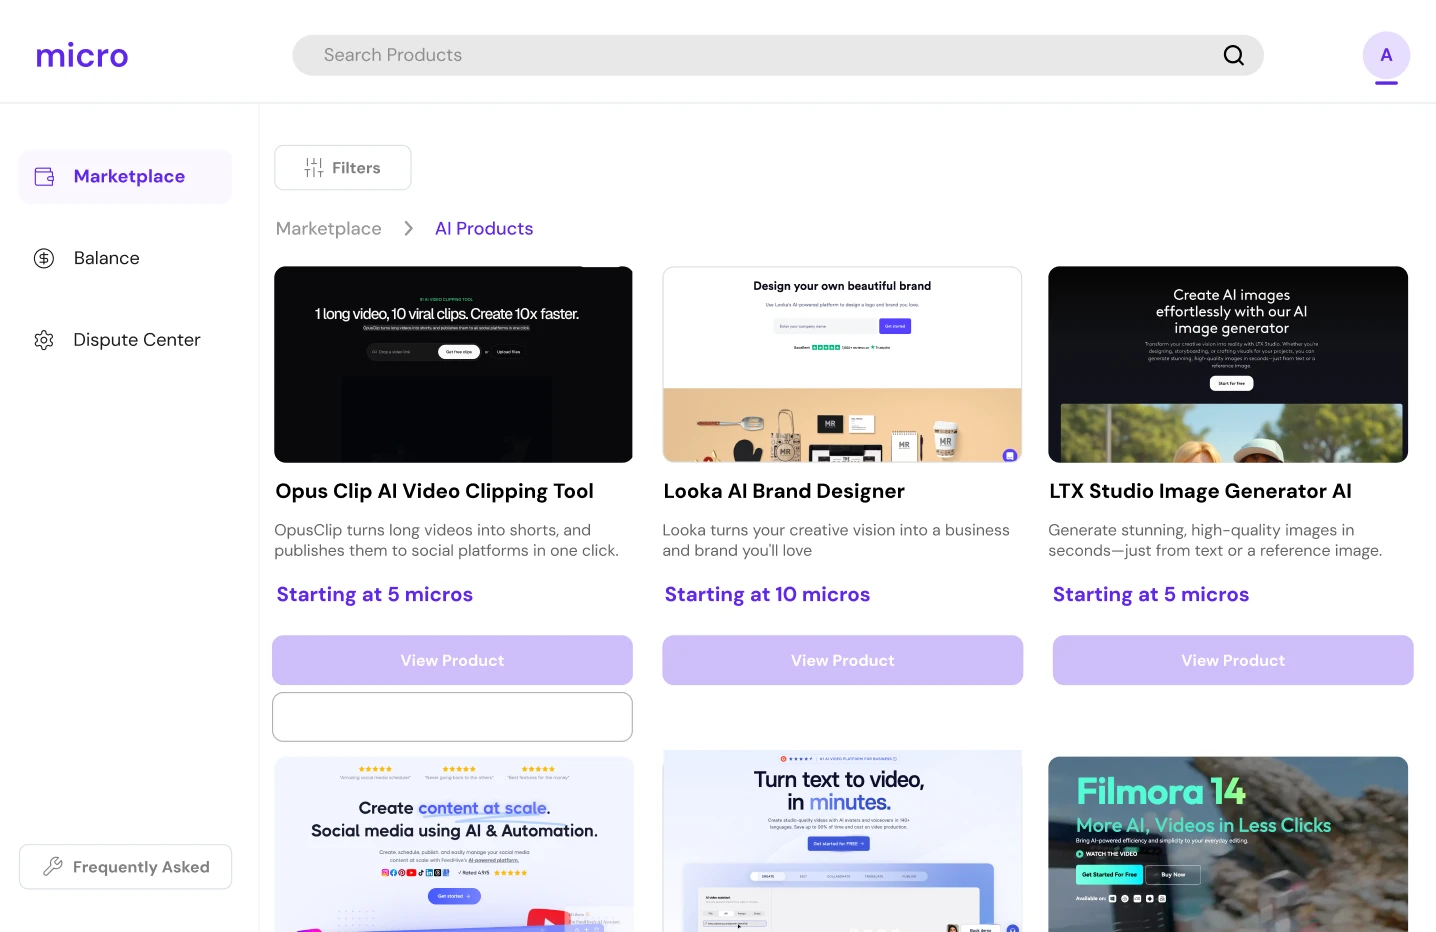Open the Balance page from sidebar

(x=106, y=258)
